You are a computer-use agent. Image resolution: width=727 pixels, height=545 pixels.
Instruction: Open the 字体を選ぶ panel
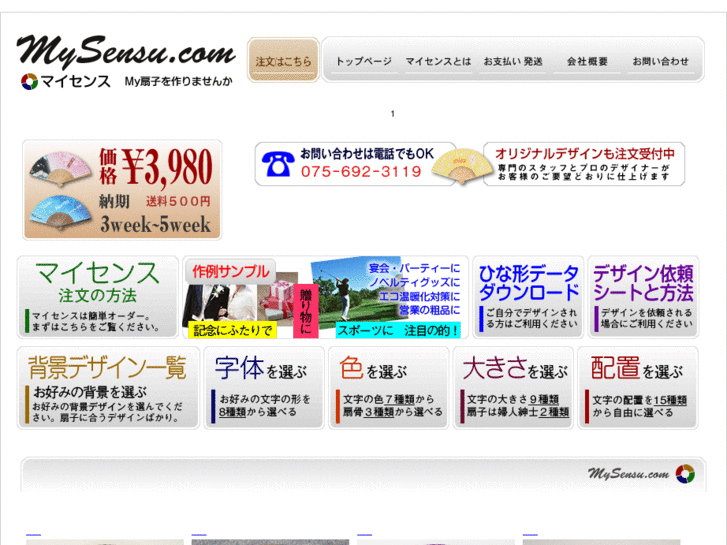tap(264, 388)
